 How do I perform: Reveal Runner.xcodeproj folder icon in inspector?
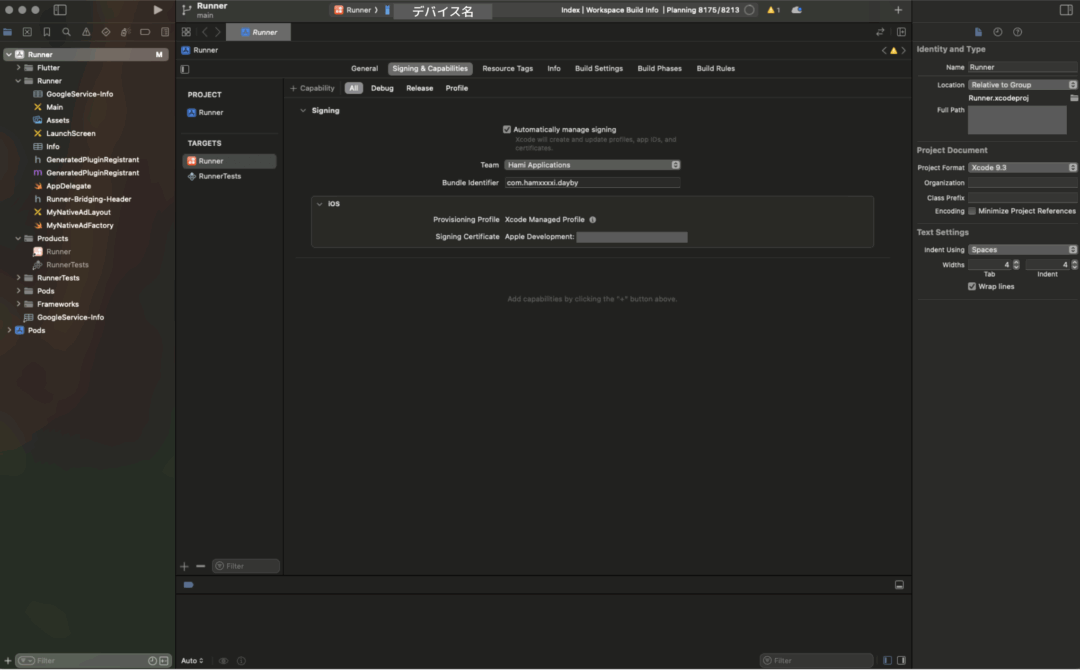click(x=1074, y=98)
